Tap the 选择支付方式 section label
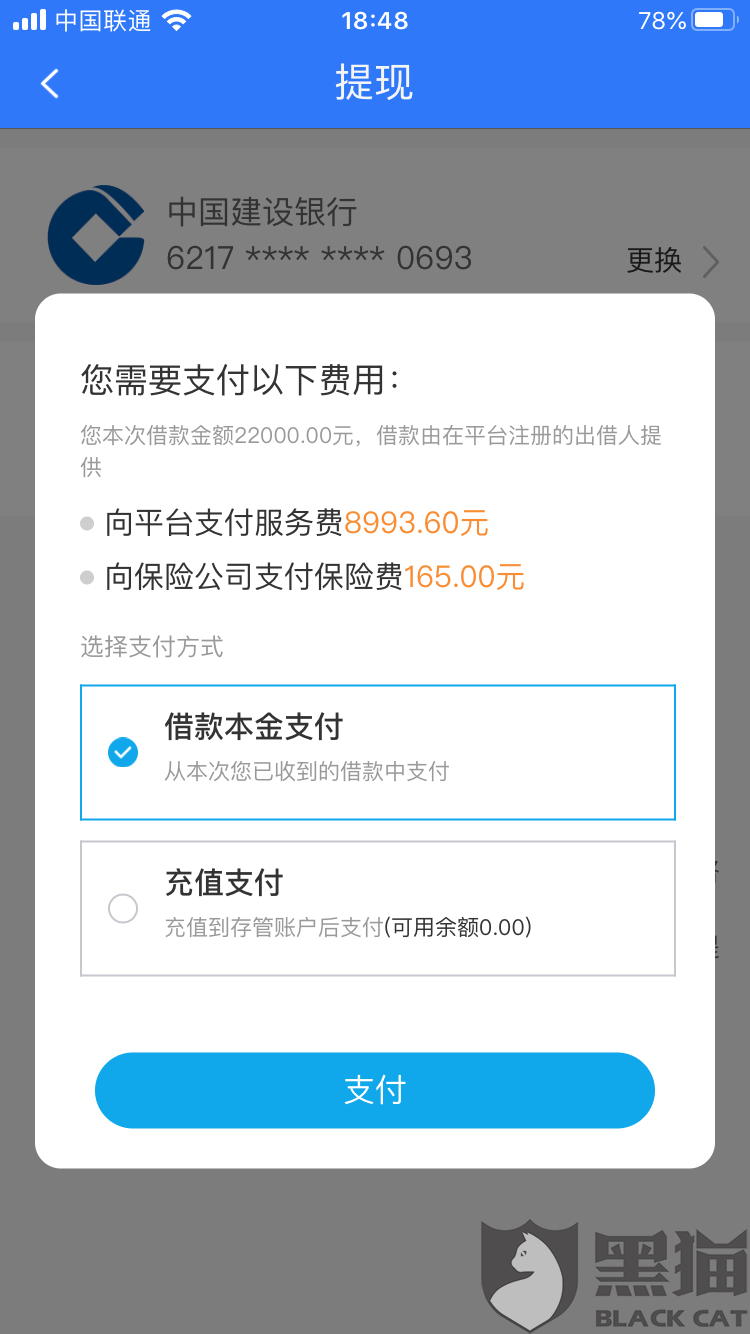Viewport: 750px width, 1334px height. [x=152, y=647]
